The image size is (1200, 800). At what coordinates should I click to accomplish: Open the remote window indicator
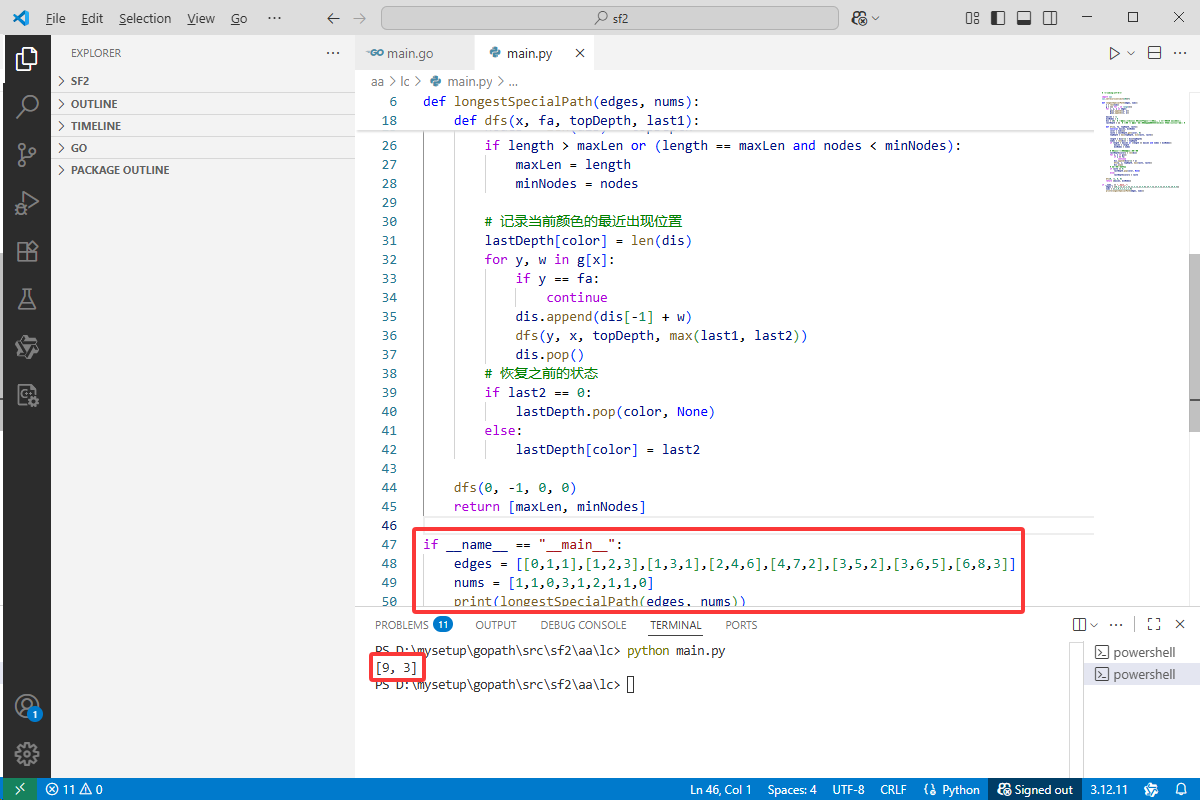point(19,789)
